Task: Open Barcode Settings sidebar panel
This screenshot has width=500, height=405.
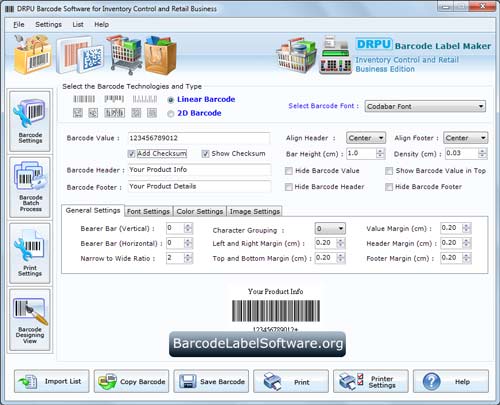Action: click(30, 121)
